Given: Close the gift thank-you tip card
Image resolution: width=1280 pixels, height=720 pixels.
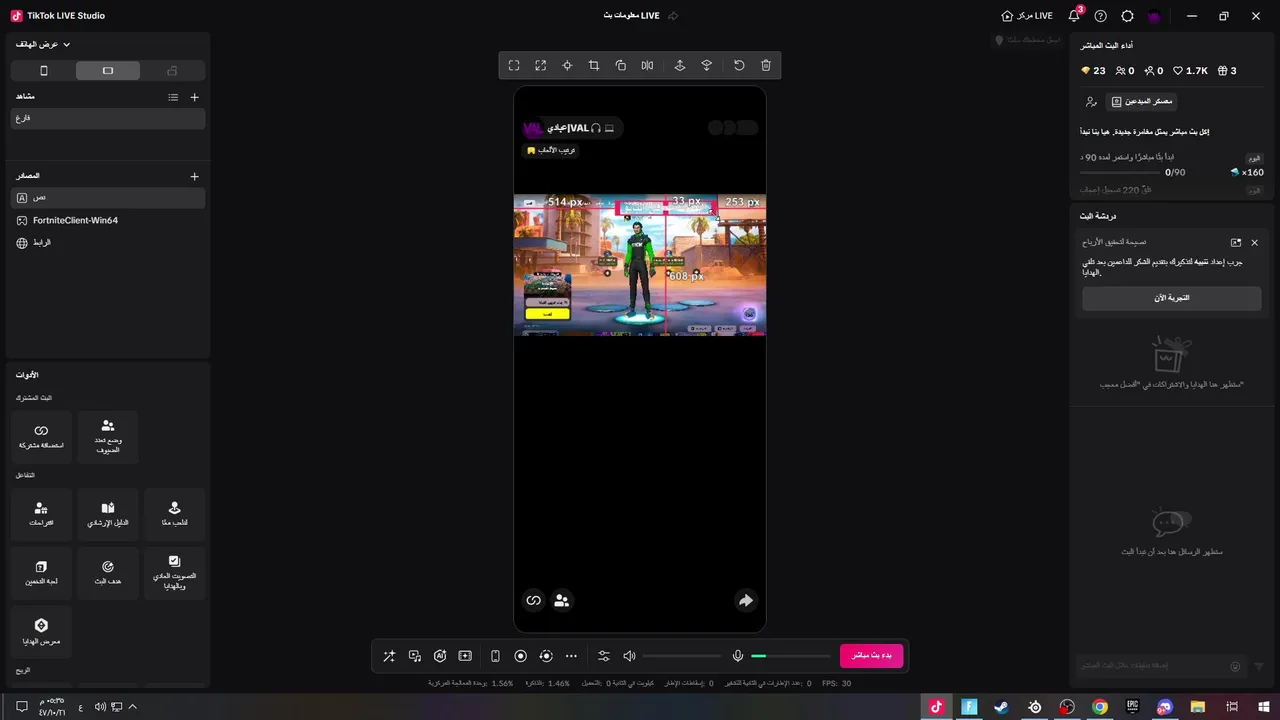Looking at the screenshot, I should point(1255,242).
